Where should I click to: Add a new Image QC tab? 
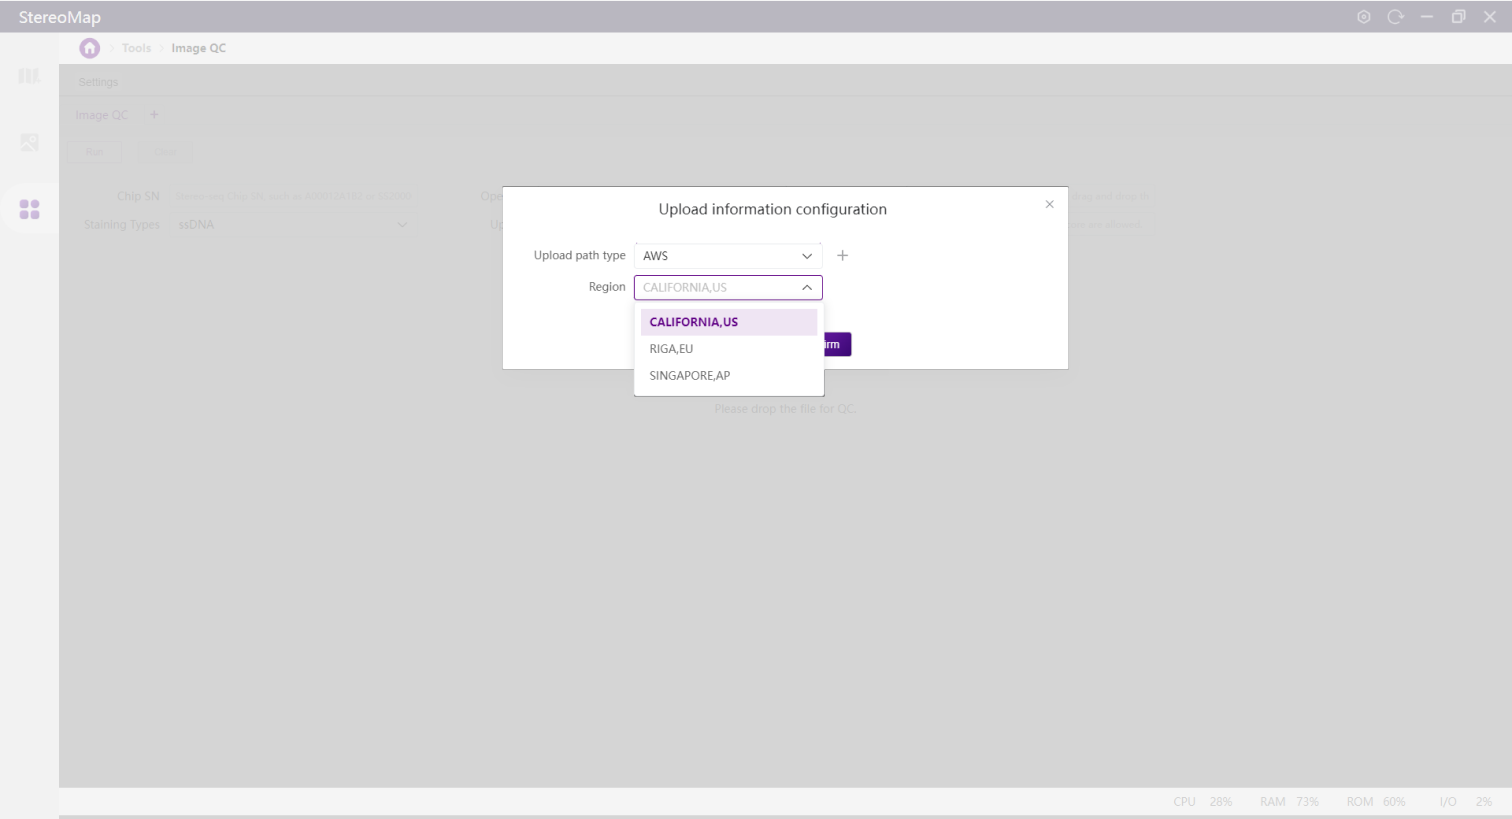point(154,115)
